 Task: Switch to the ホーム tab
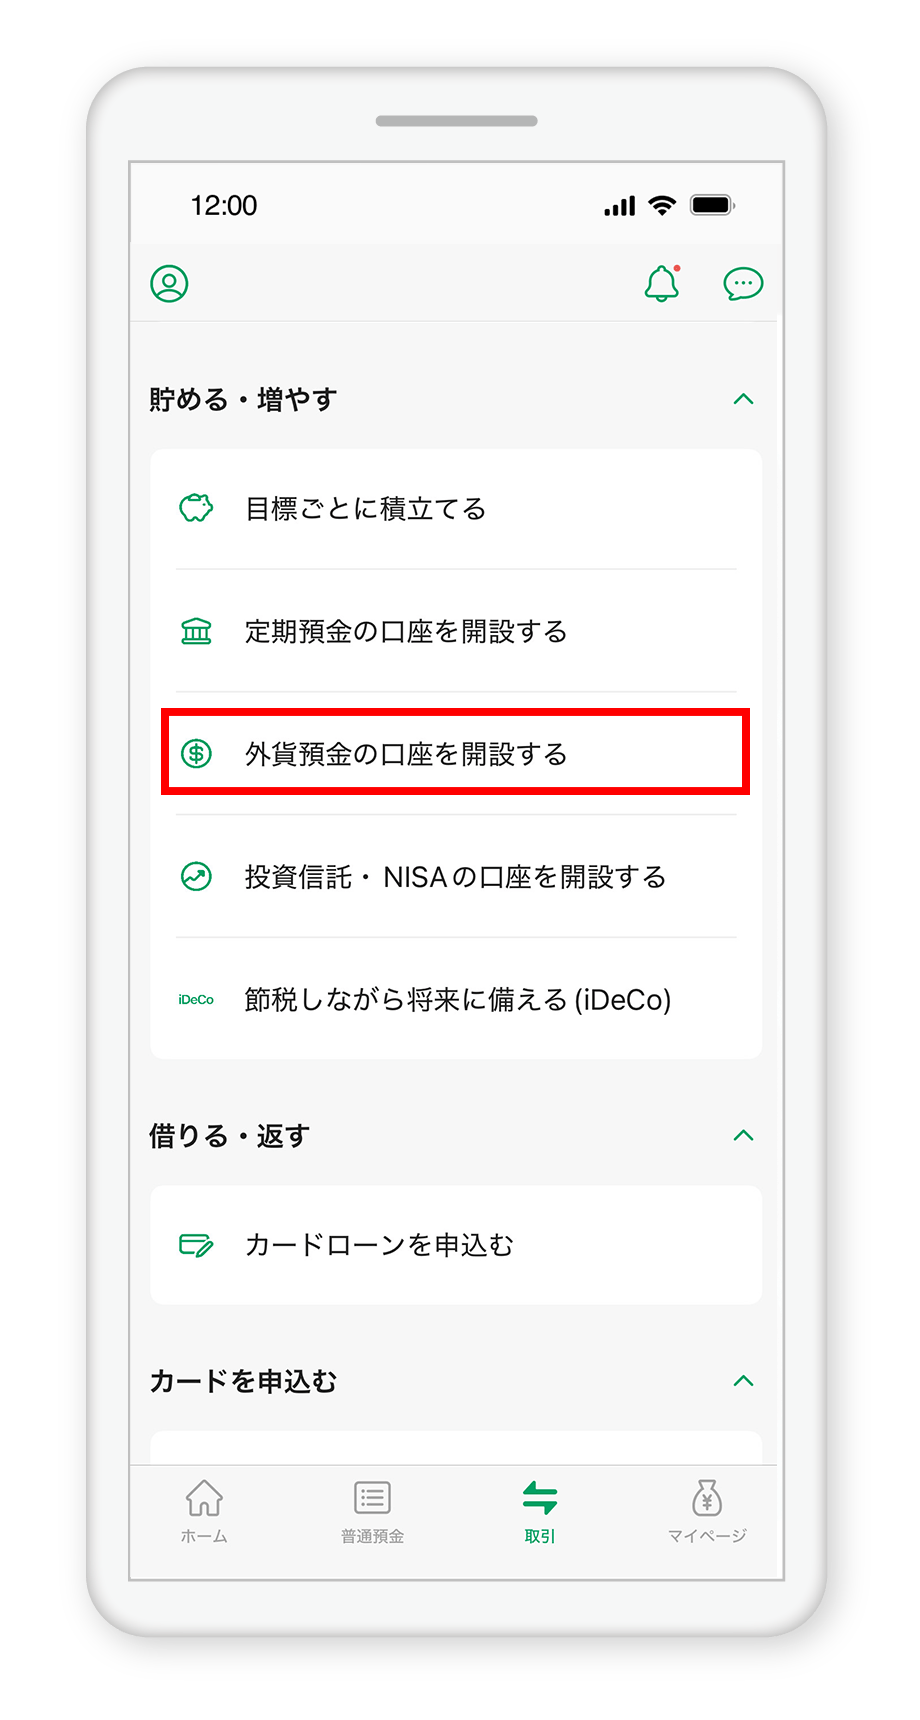(204, 1512)
